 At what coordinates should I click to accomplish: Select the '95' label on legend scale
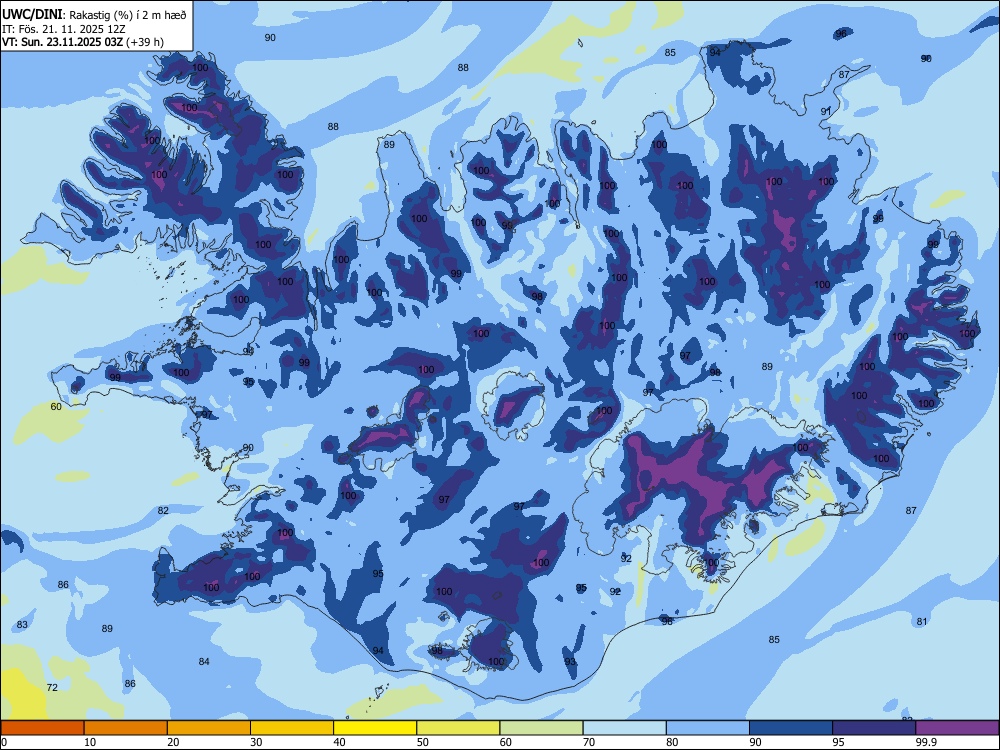click(839, 742)
